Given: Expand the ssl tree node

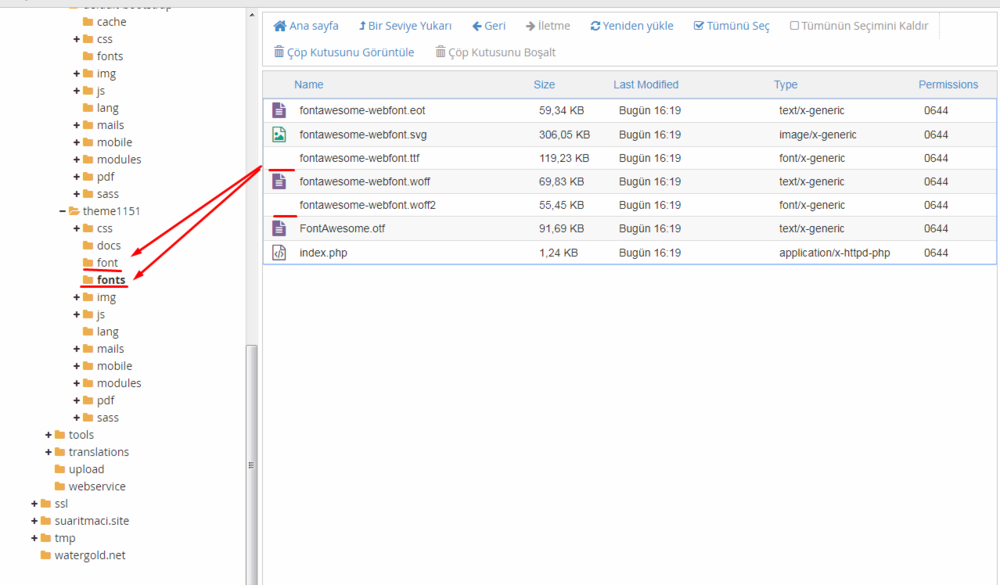Looking at the screenshot, I should coord(35,503).
